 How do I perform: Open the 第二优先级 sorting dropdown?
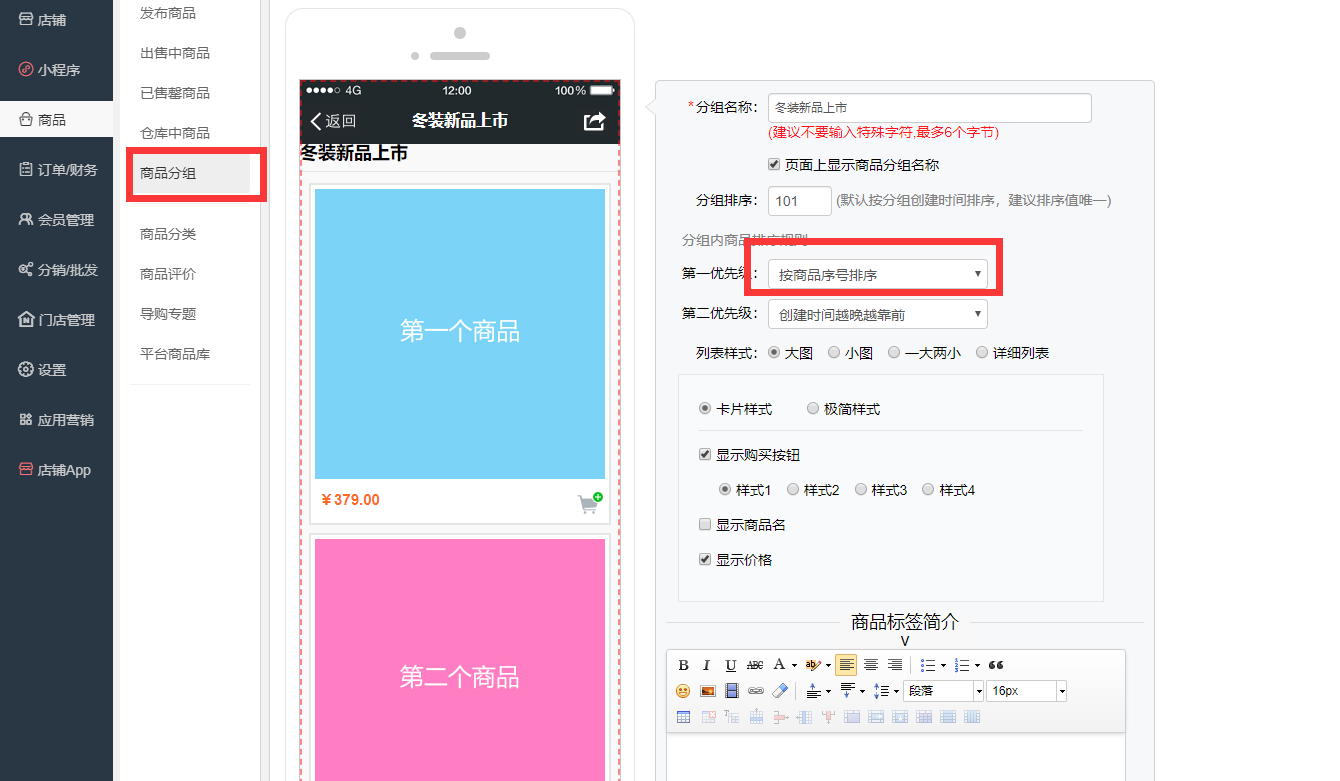pyautogui.click(x=878, y=314)
